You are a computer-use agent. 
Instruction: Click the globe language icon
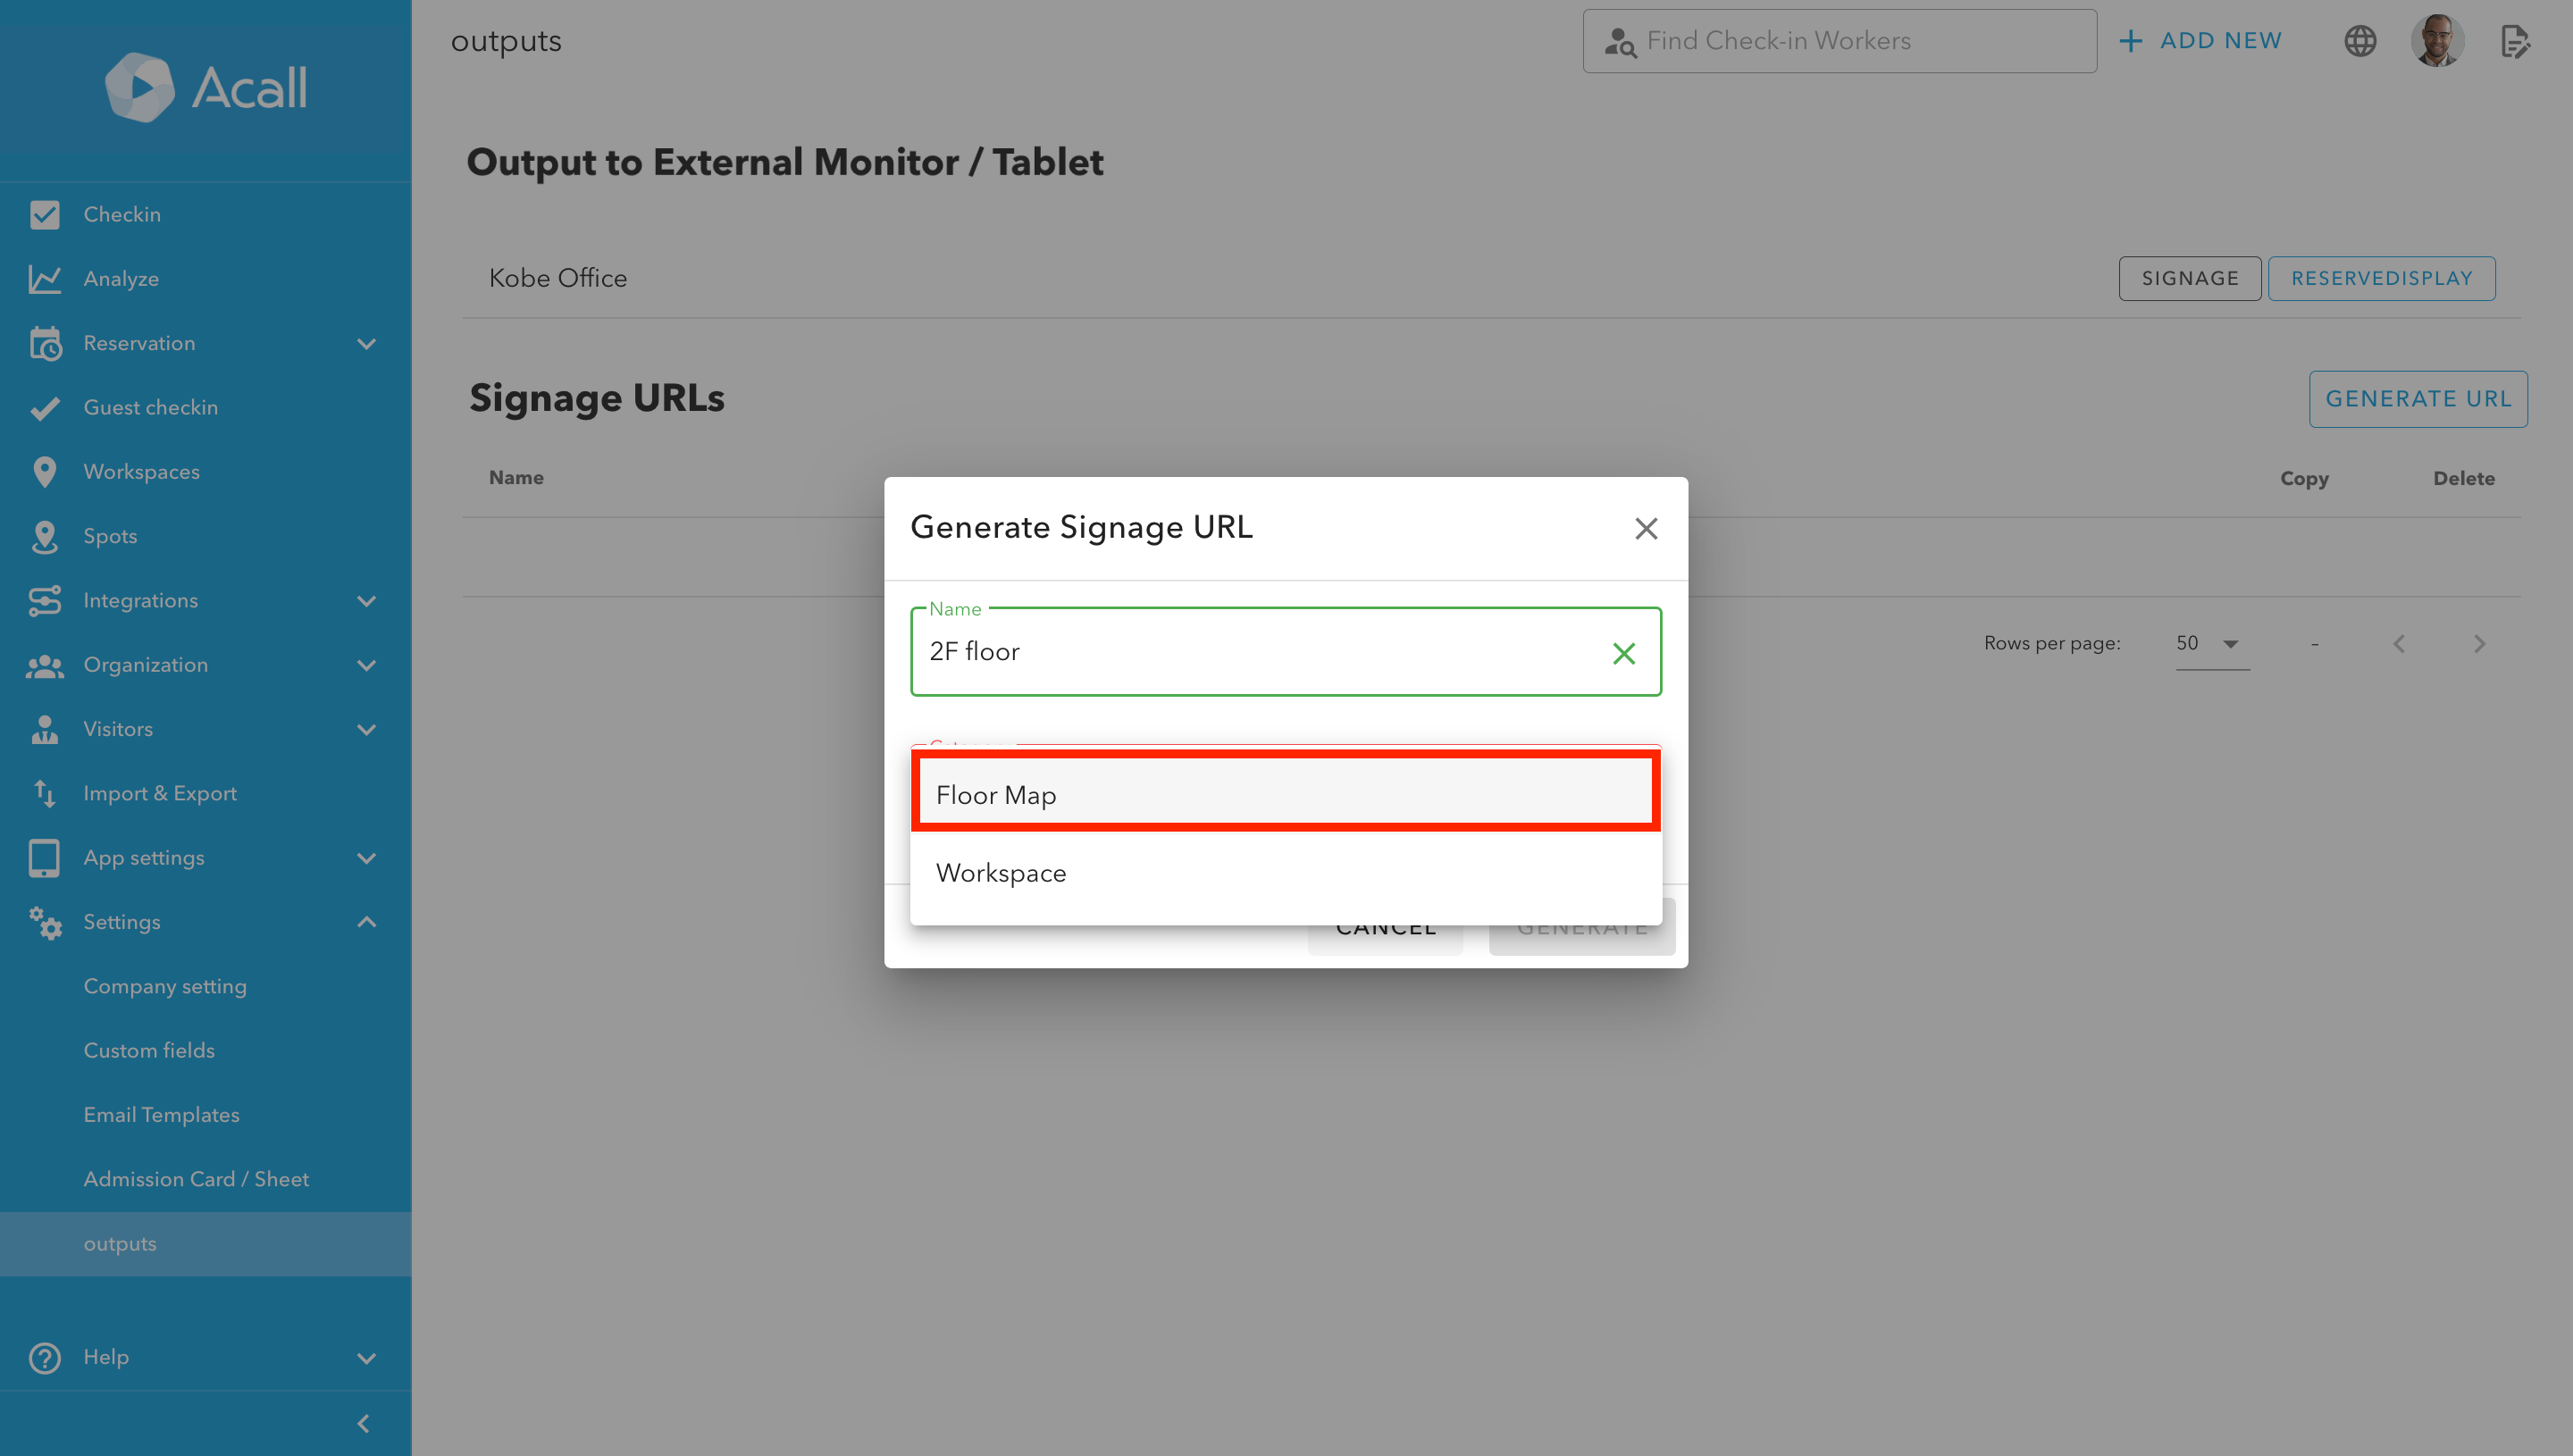pos(2360,41)
